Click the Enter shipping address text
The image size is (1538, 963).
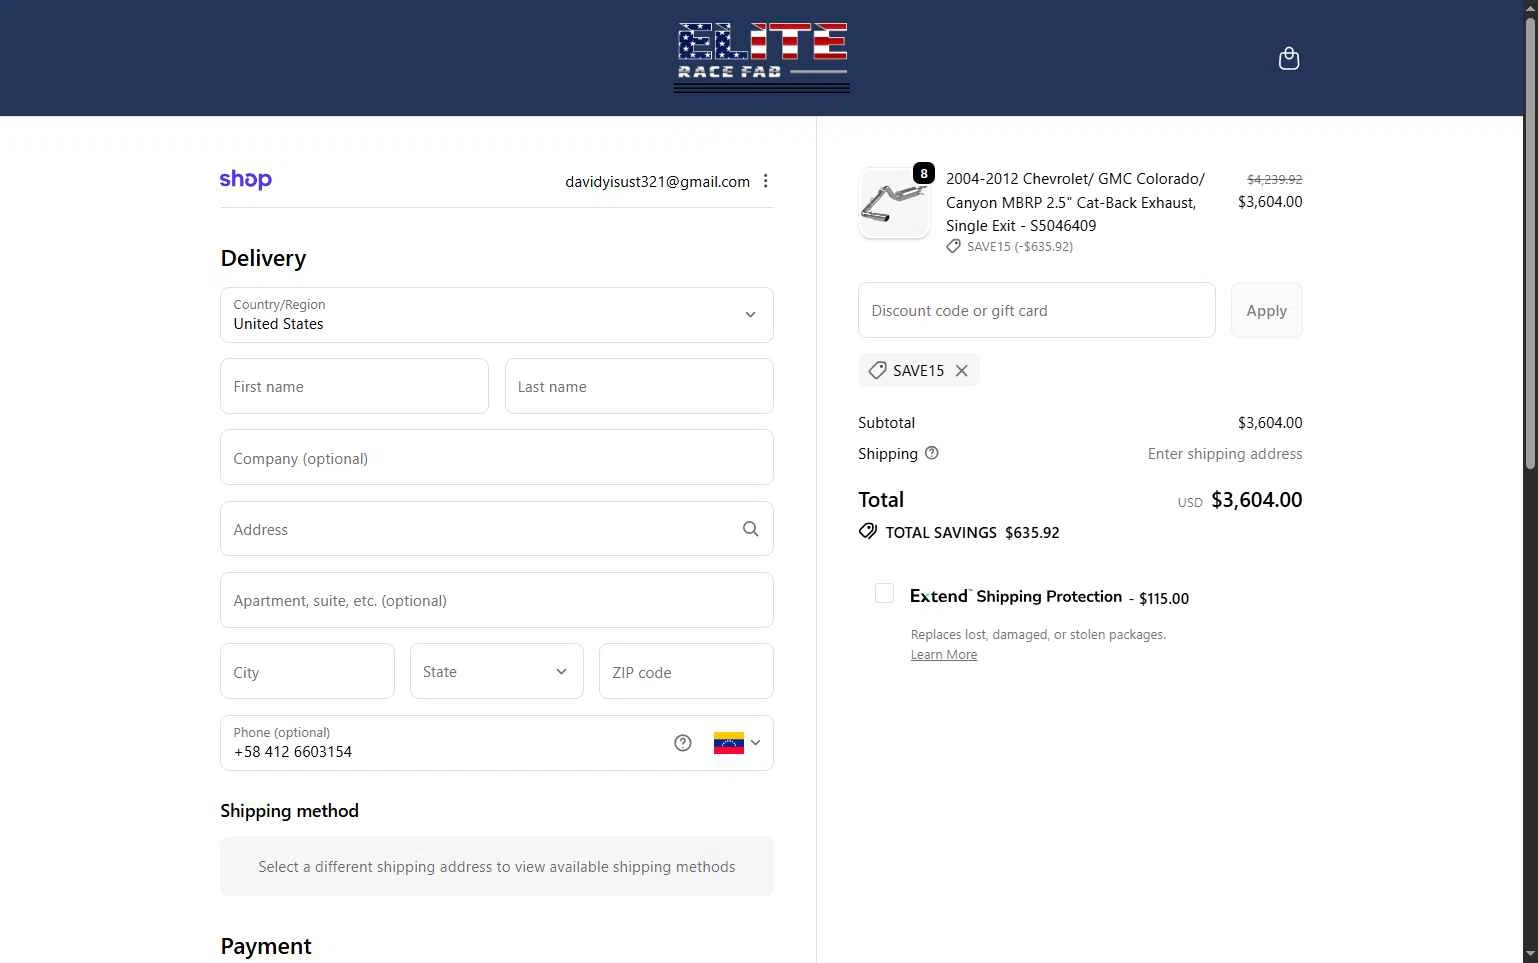click(1225, 454)
